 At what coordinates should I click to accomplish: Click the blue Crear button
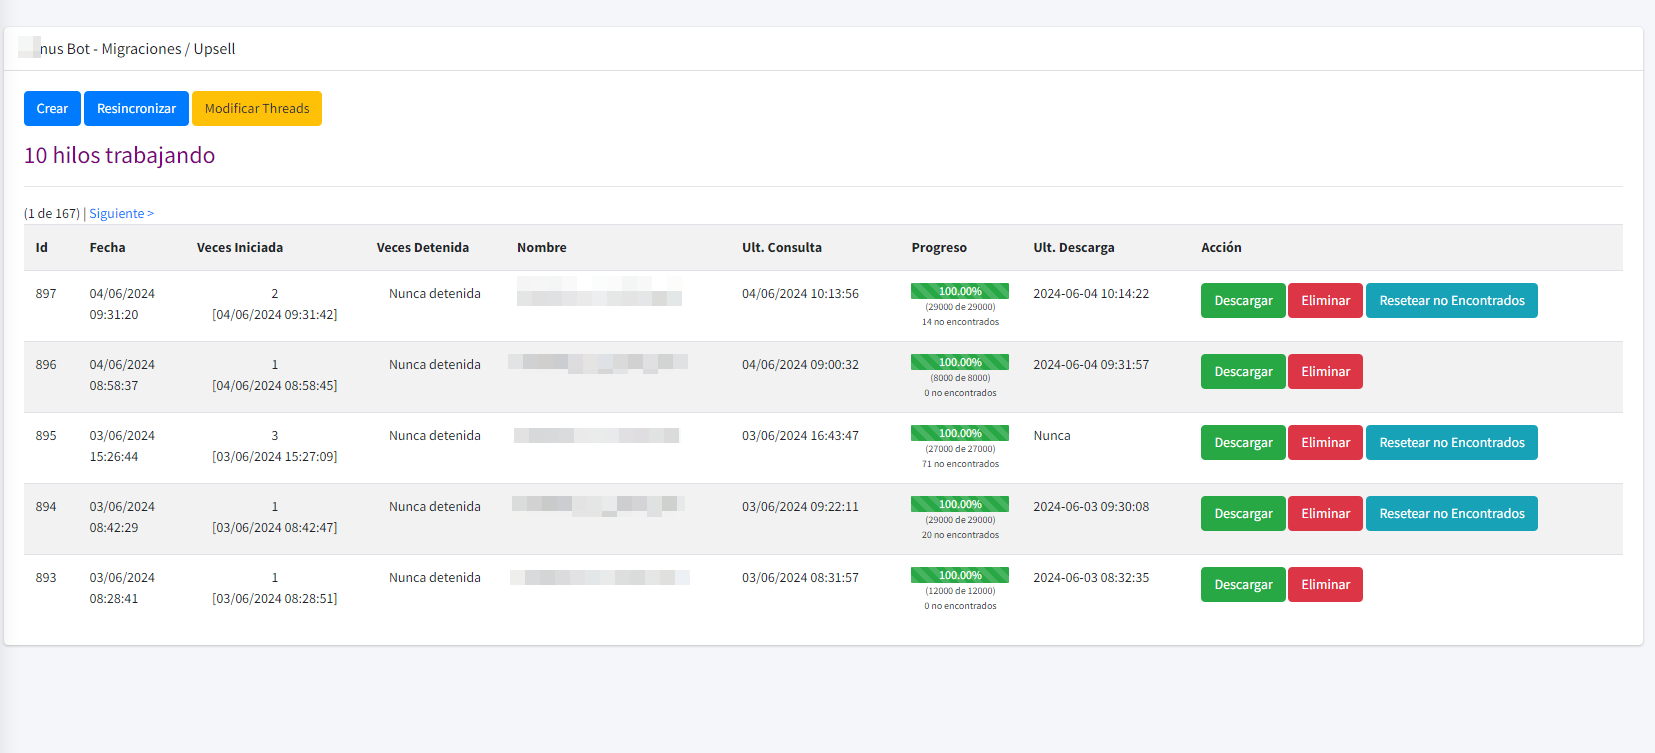[52, 109]
